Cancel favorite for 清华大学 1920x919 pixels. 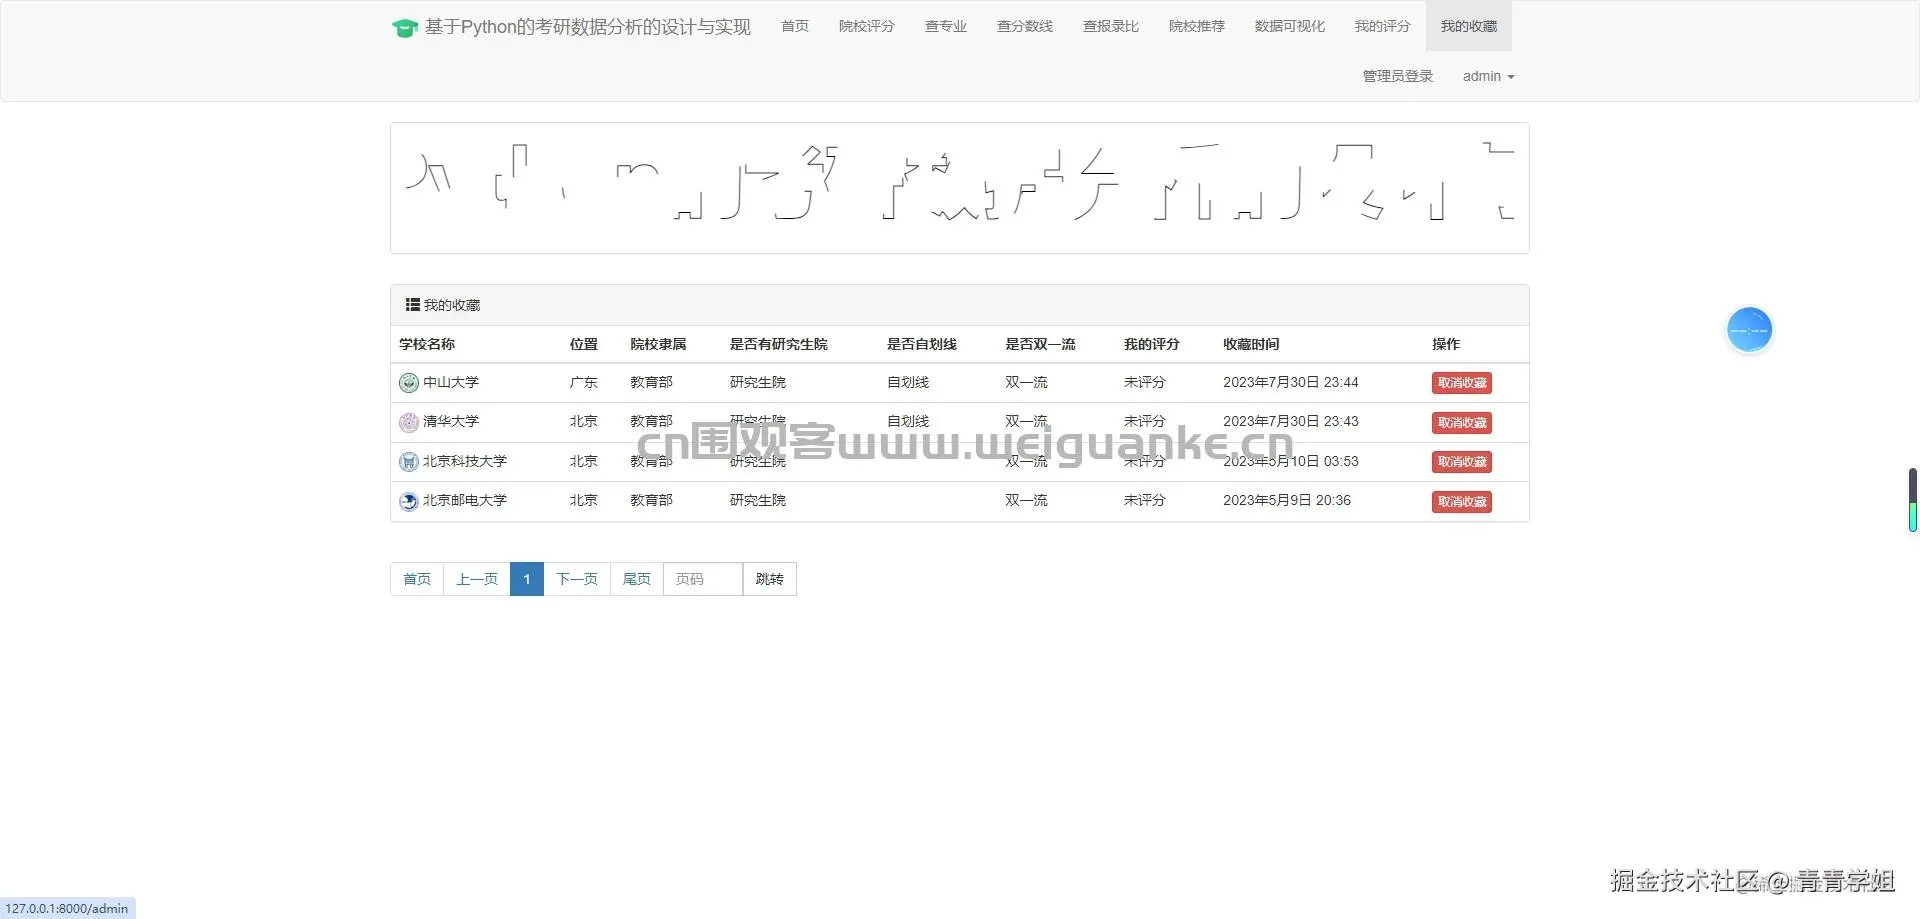1462,423
